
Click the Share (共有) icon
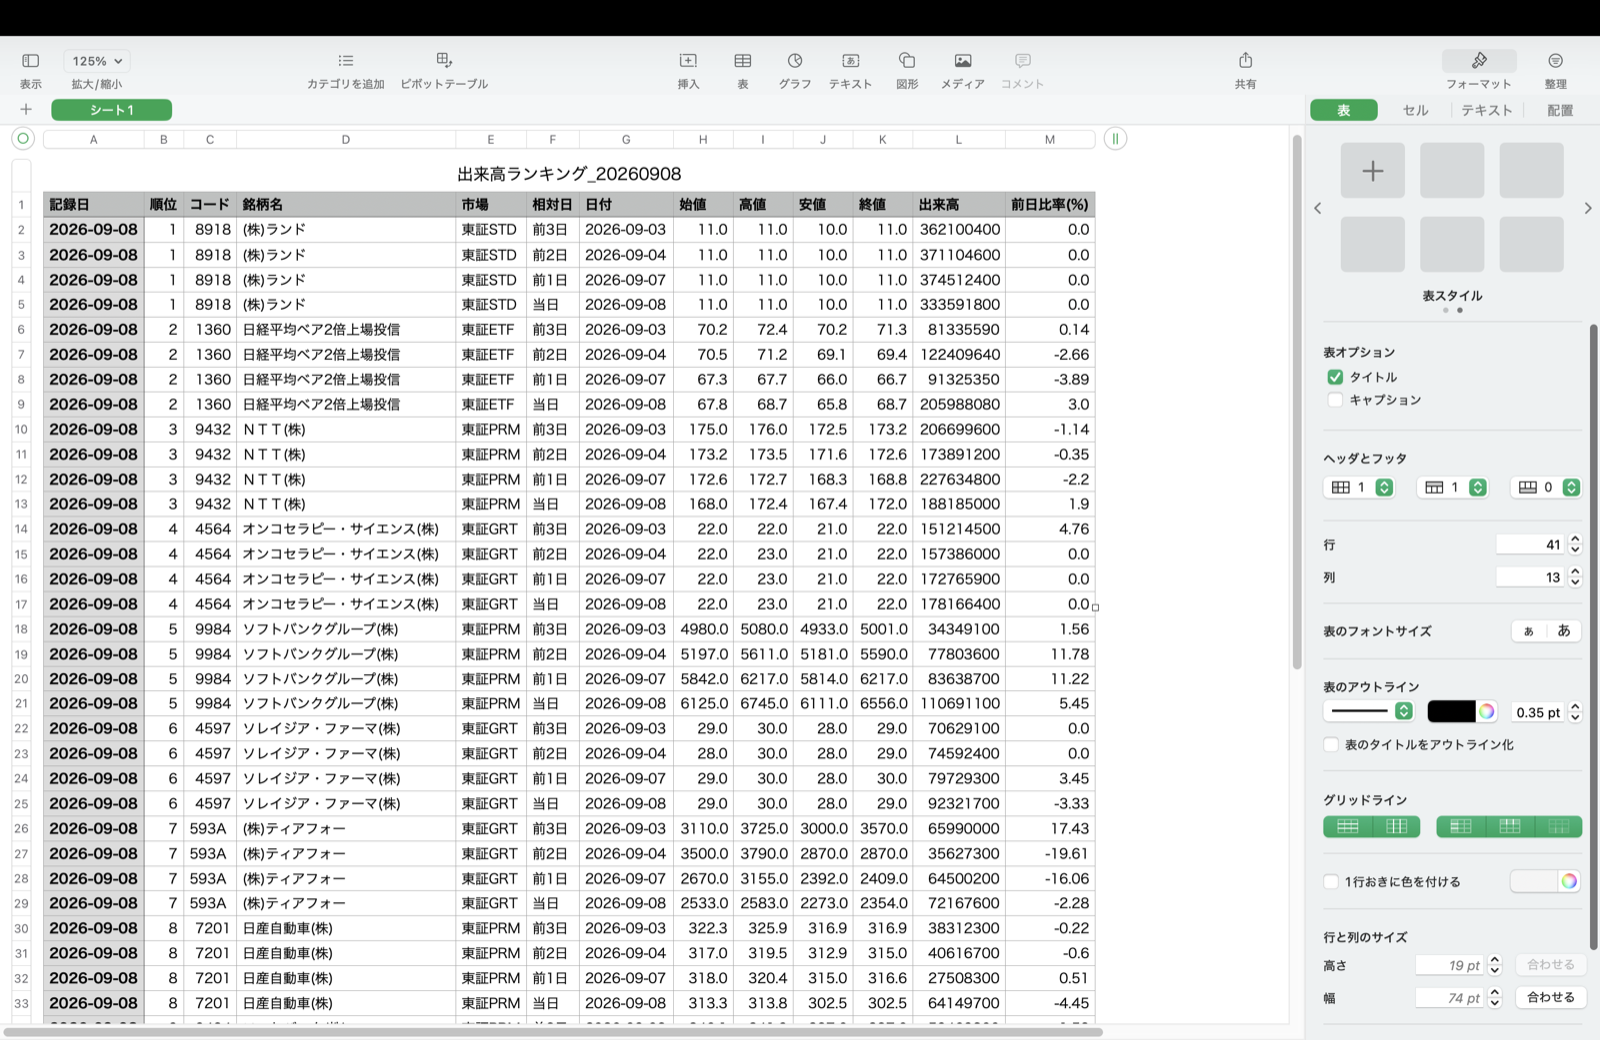[1245, 61]
